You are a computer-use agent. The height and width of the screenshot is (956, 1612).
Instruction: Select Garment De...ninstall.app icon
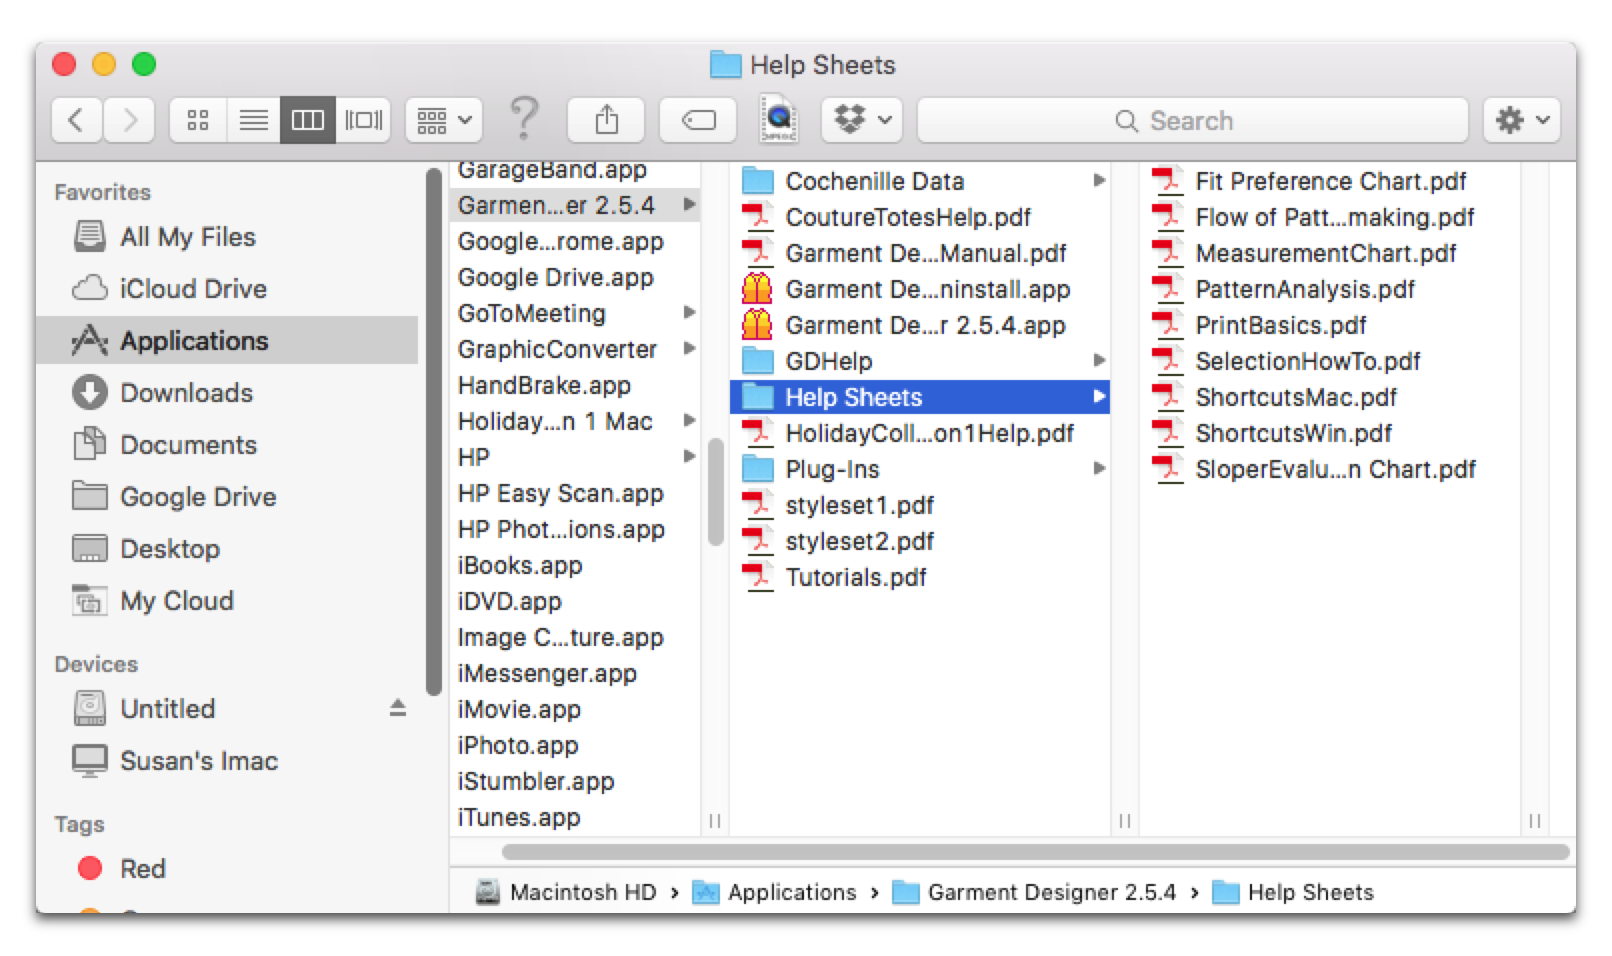(757, 289)
